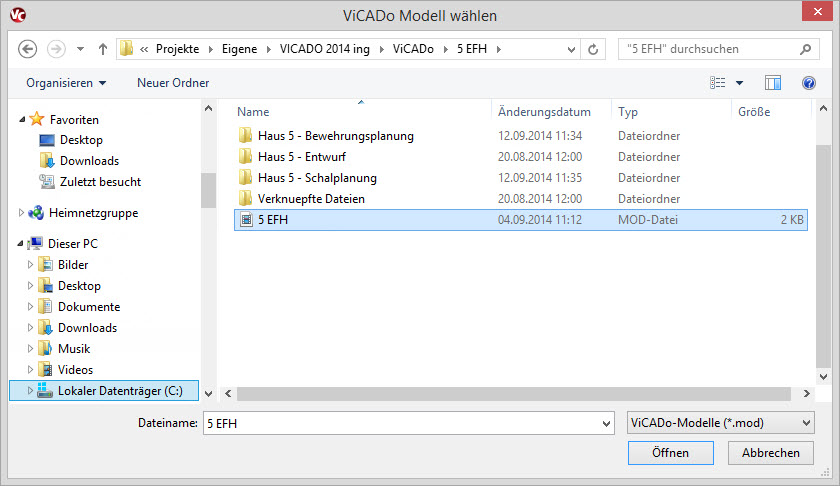
Task: Sort by the Name column header
Action: [x=253, y=112]
